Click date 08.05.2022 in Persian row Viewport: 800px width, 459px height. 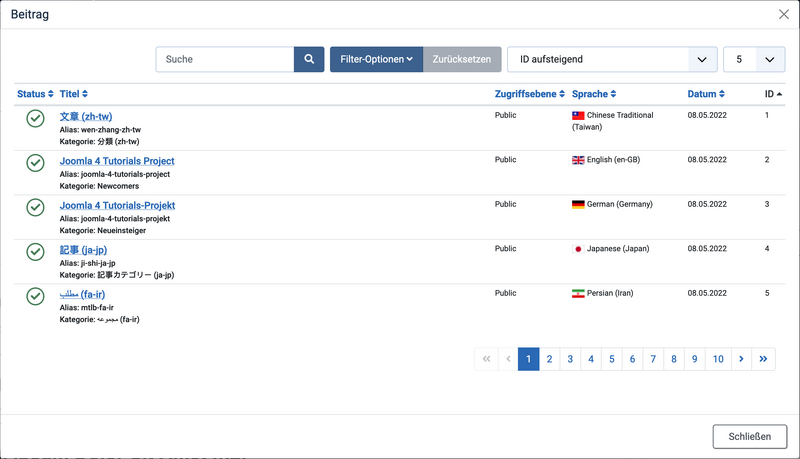707,293
